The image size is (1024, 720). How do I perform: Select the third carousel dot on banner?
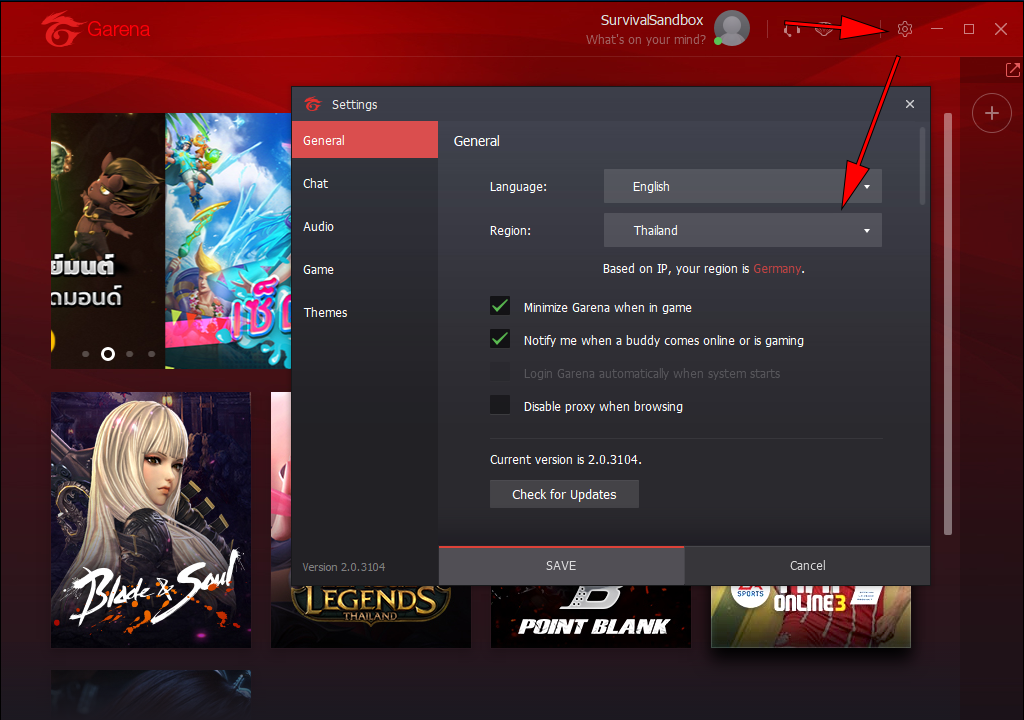click(130, 354)
